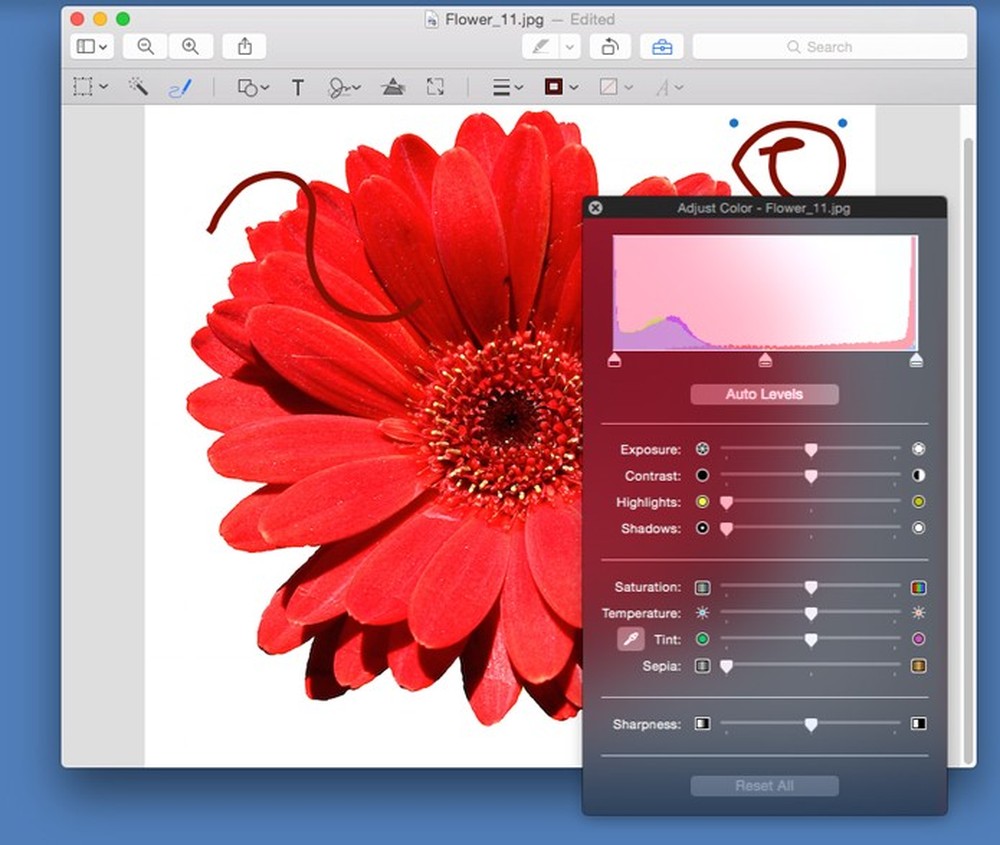
Task: Click the Auto Levels button
Action: tap(764, 394)
